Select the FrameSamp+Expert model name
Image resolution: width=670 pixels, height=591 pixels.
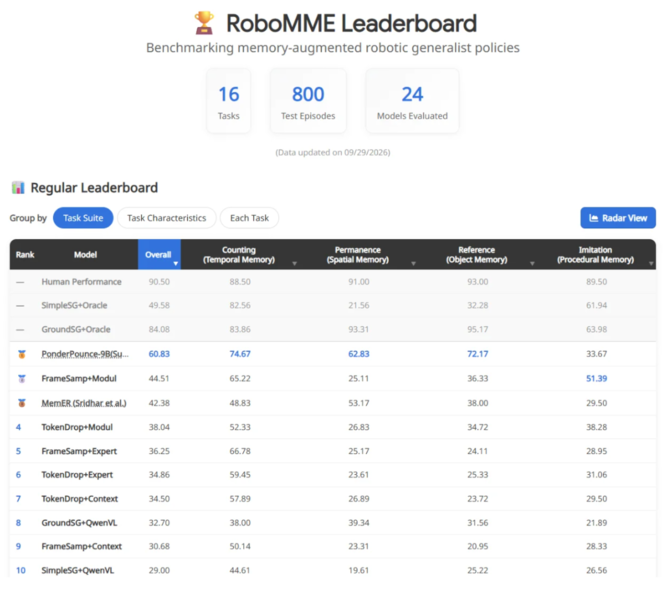79,451
